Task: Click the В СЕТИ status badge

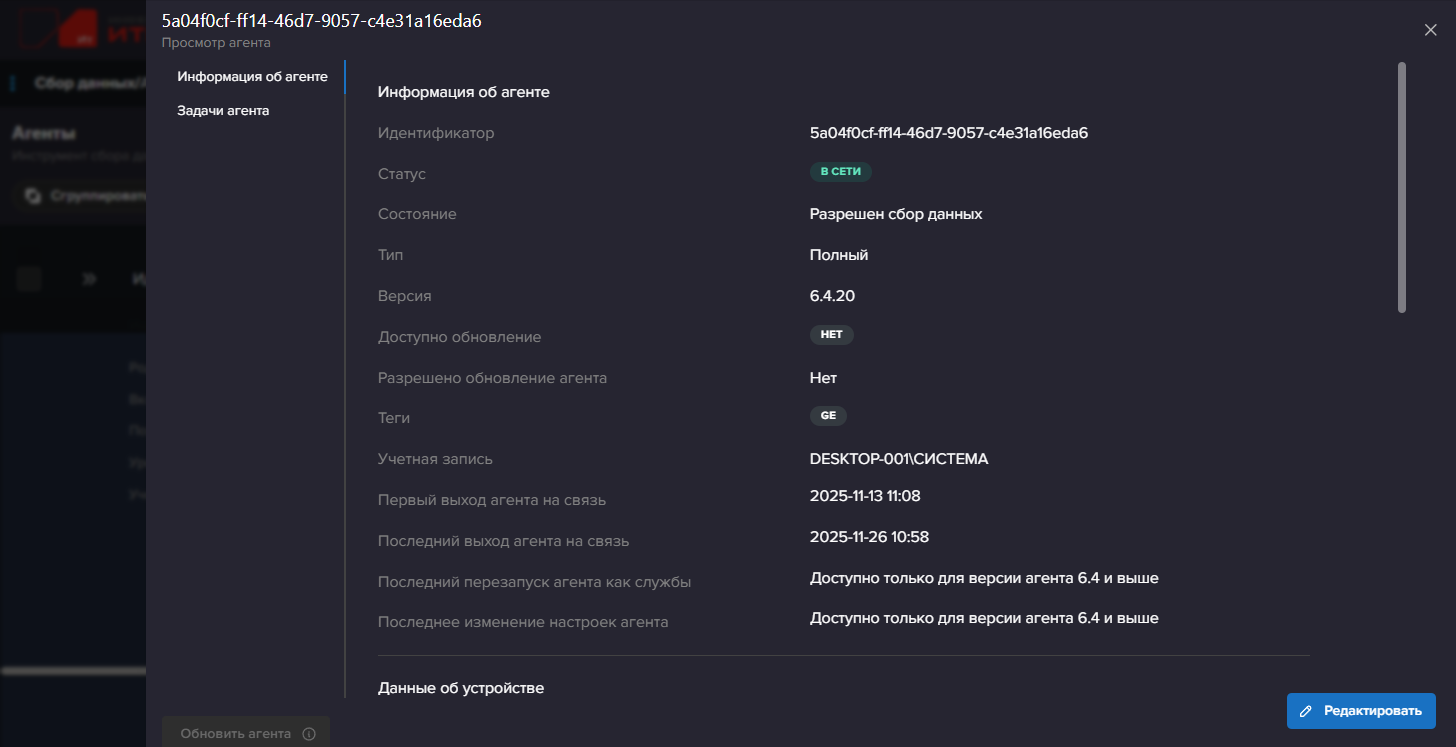Action: click(x=840, y=172)
